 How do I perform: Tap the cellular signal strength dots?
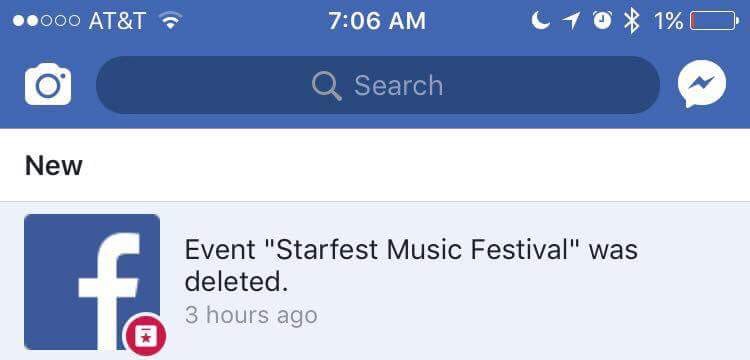coord(46,21)
